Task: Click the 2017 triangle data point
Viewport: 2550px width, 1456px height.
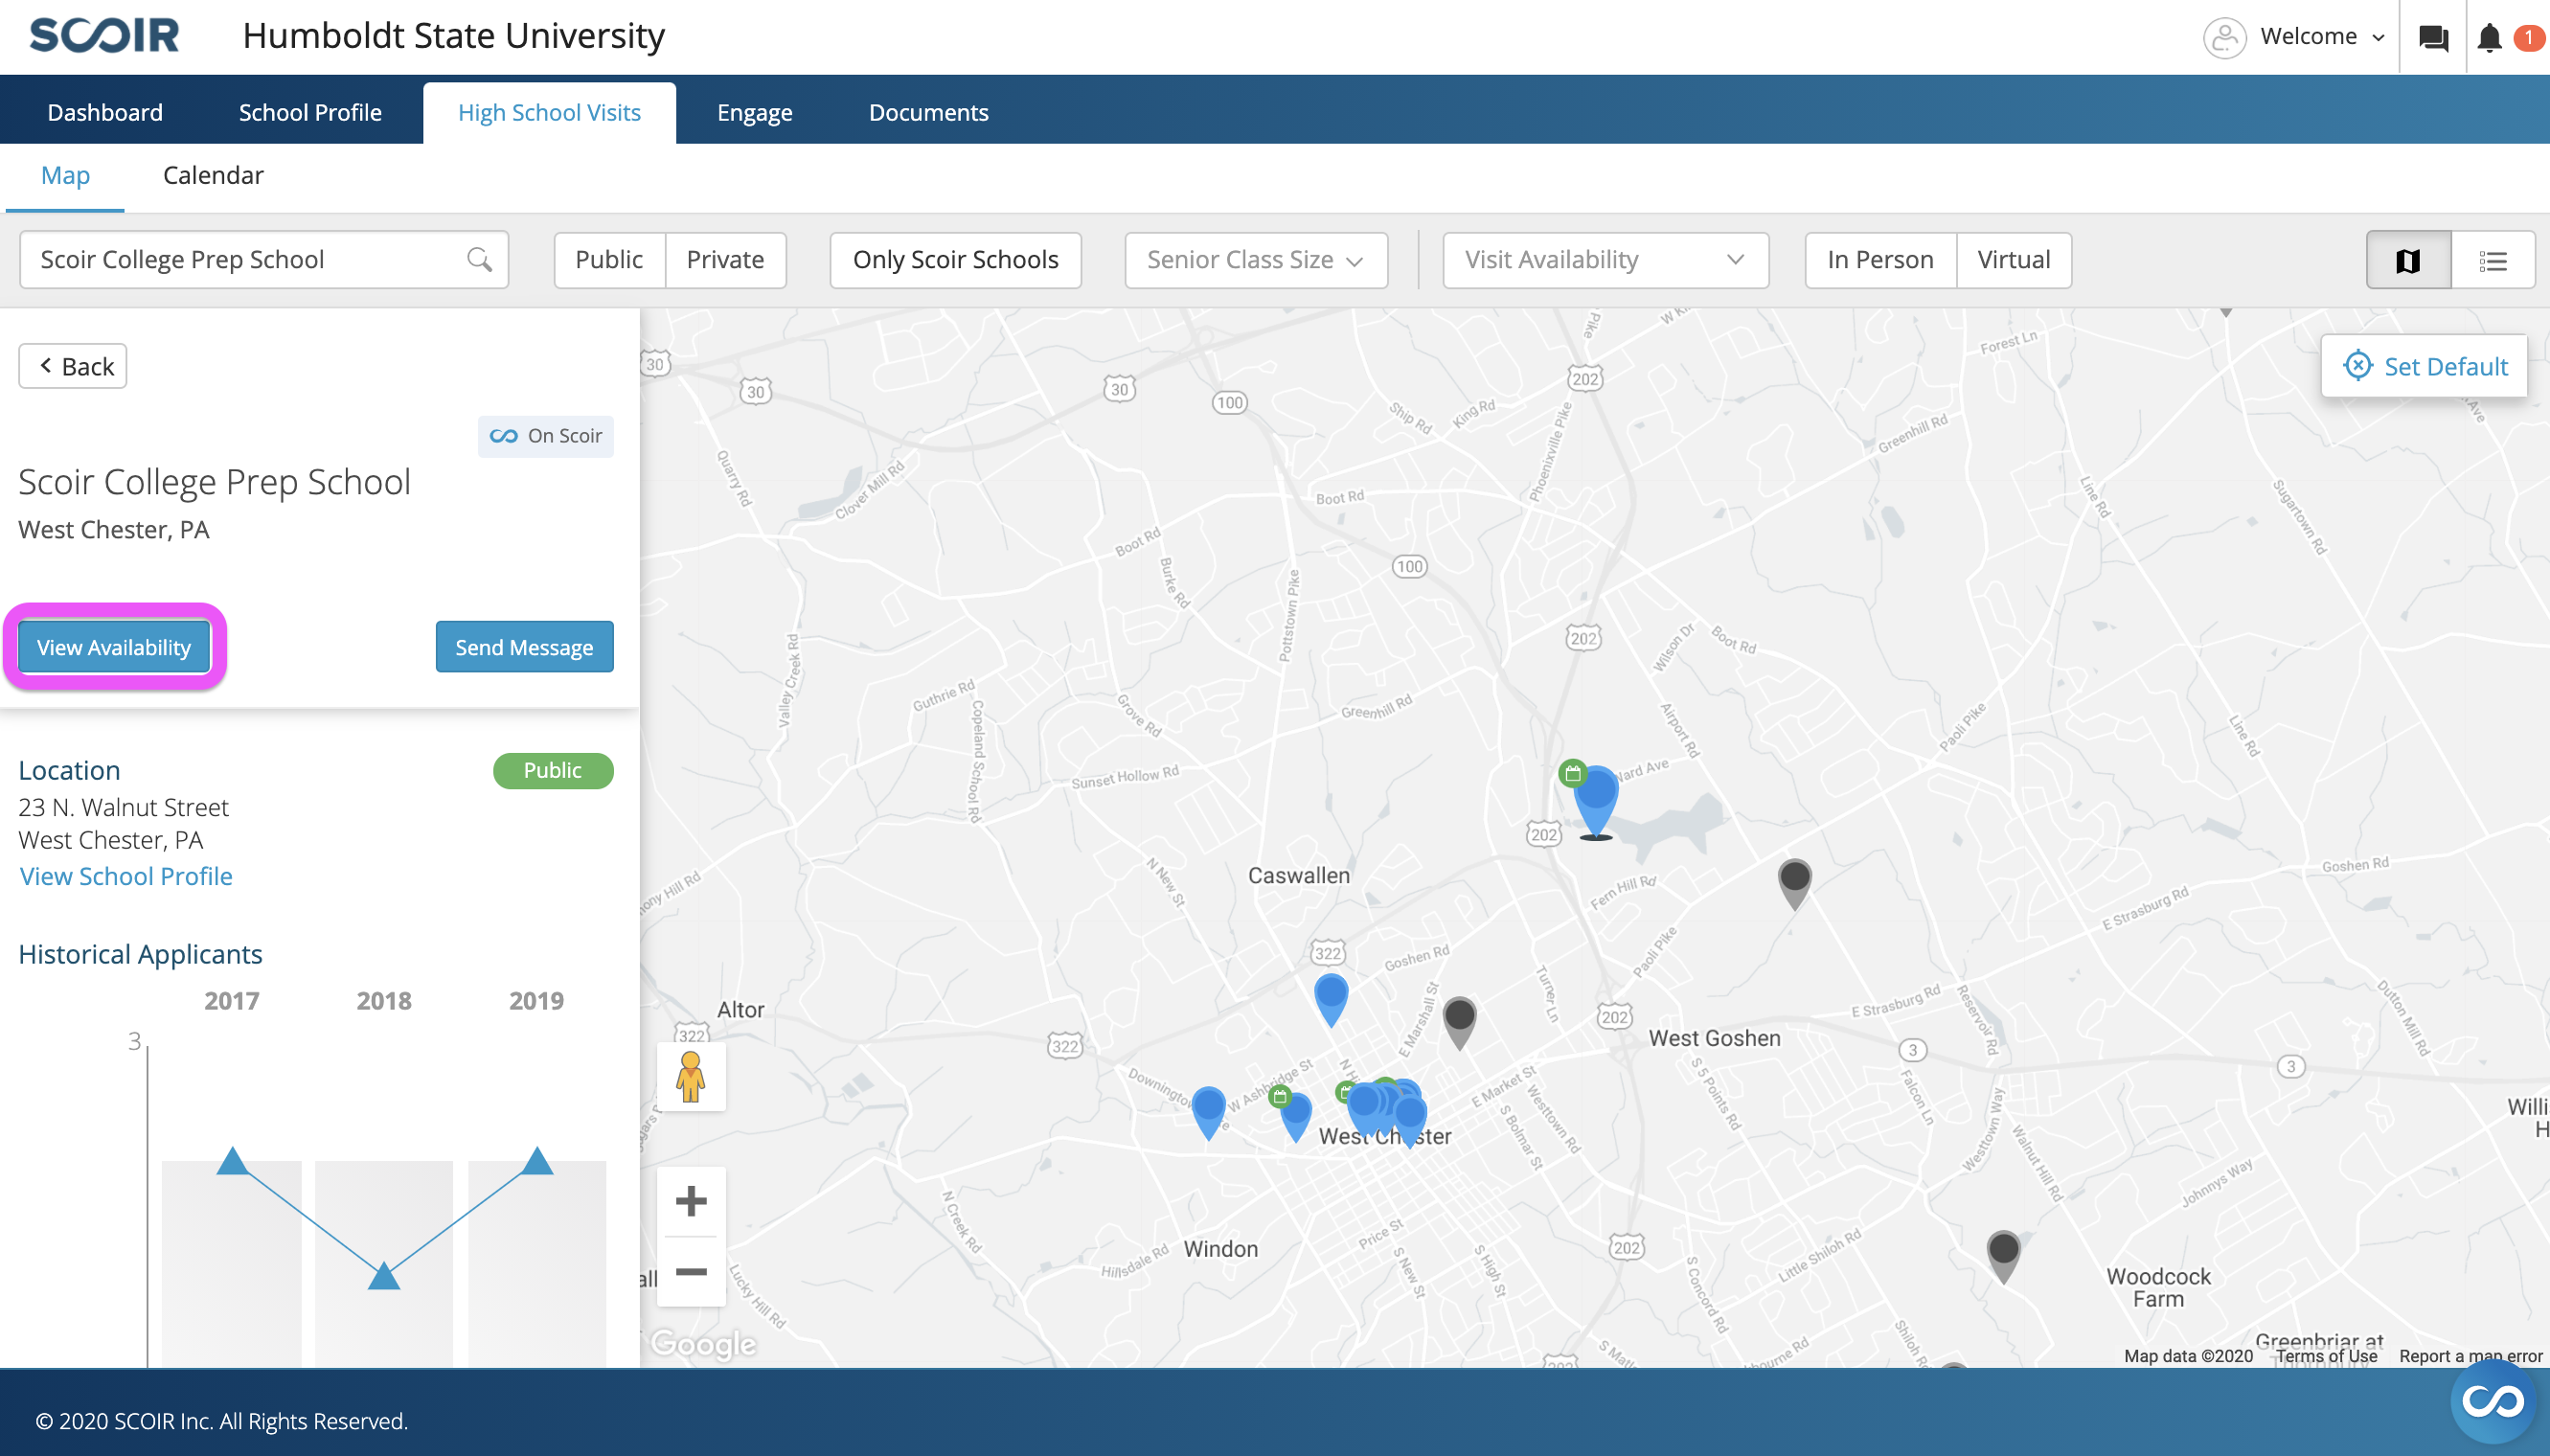Action: tap(232, 1161)
